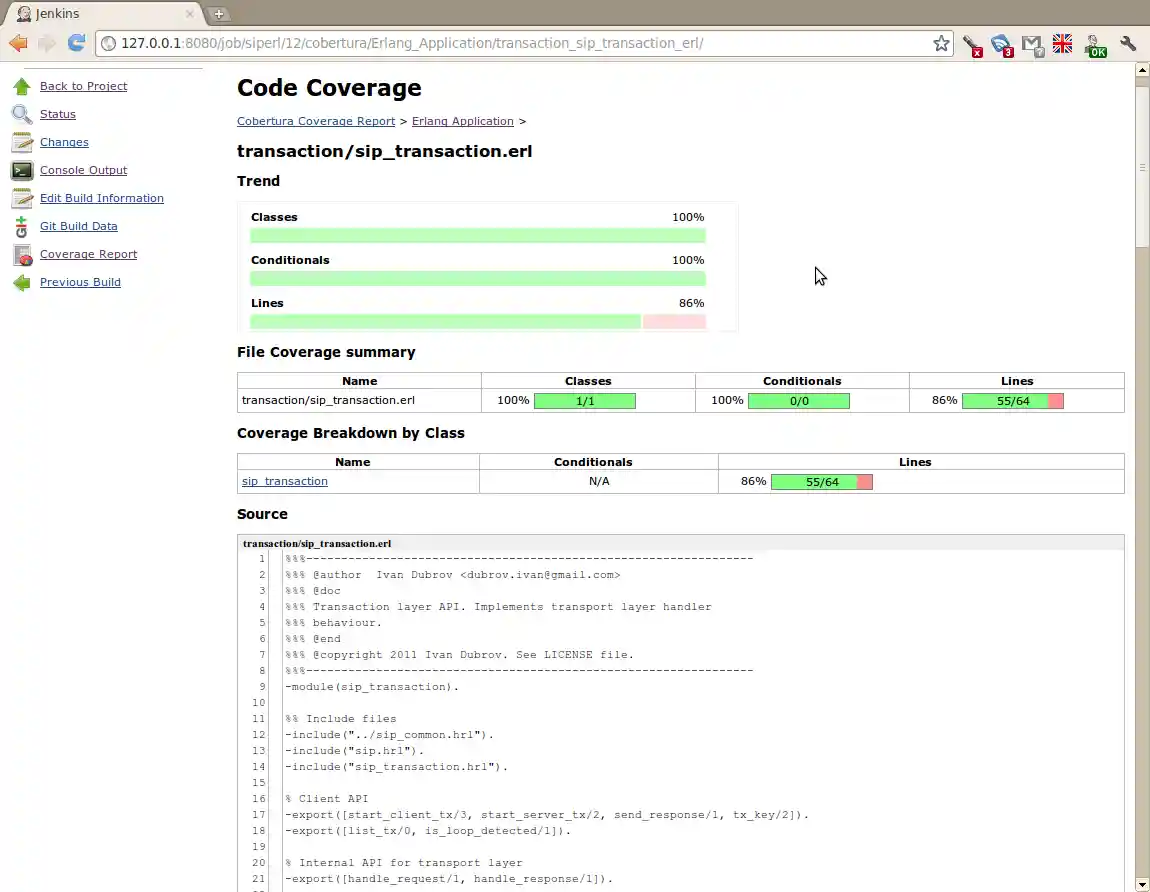This screenshot has width=1150, height=892.
Task: Open the Gmail notifier extension icon
Action: (1032, 45)
